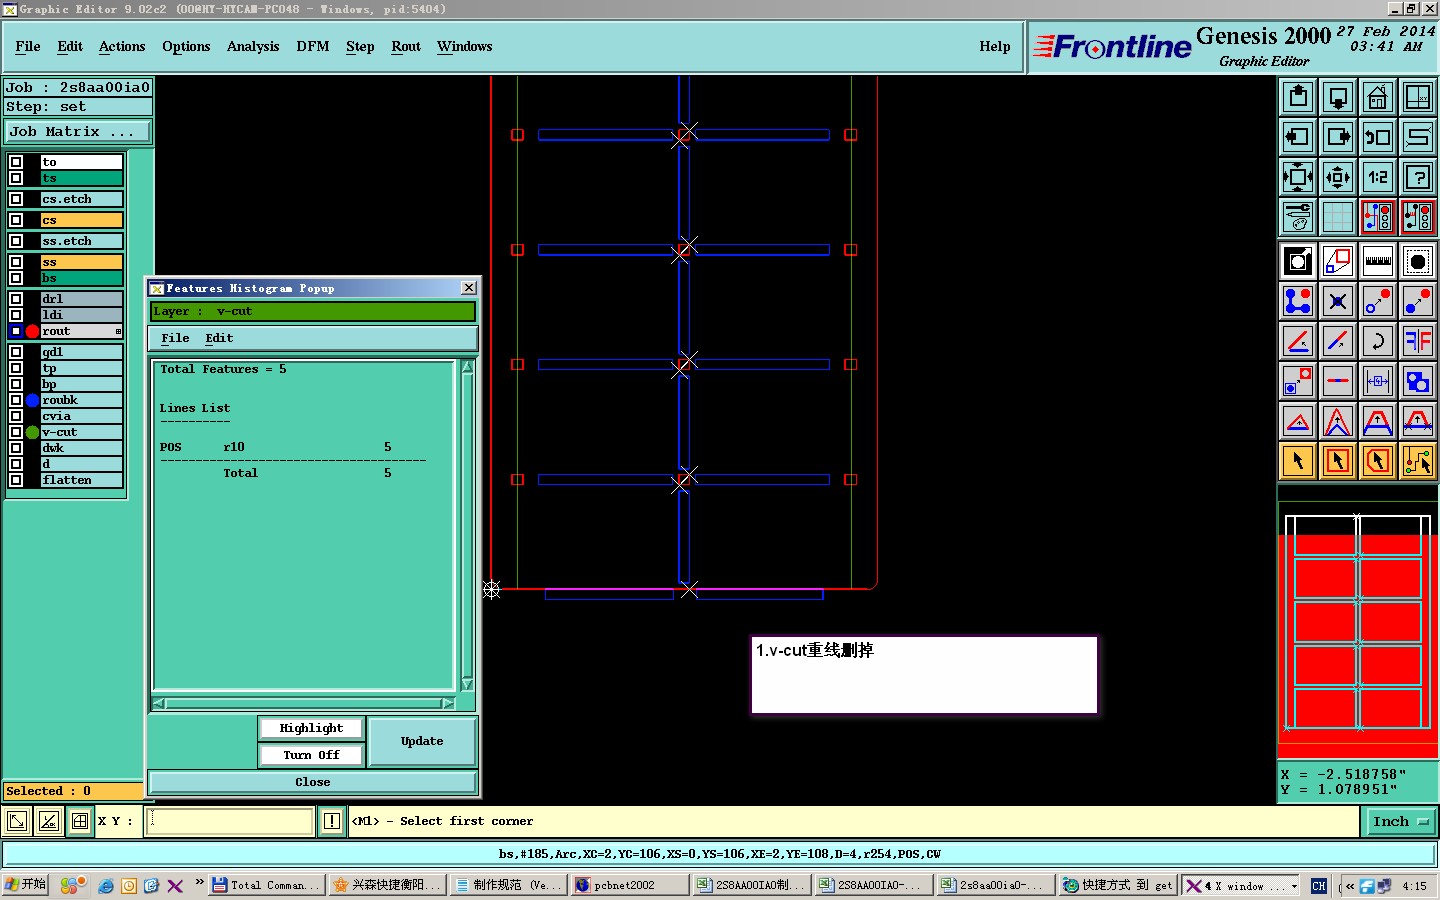Toggle the checkbox for layer flatten
Viewport: 1440px width, 900px height.
pos(16,480)
